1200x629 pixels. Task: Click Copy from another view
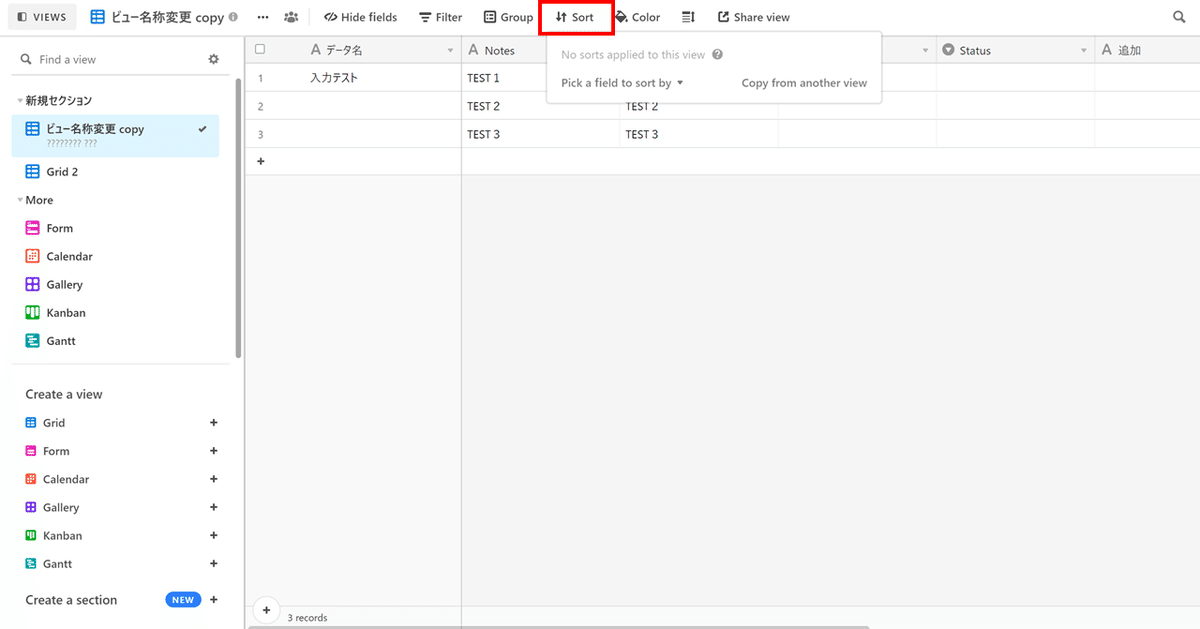804,83
